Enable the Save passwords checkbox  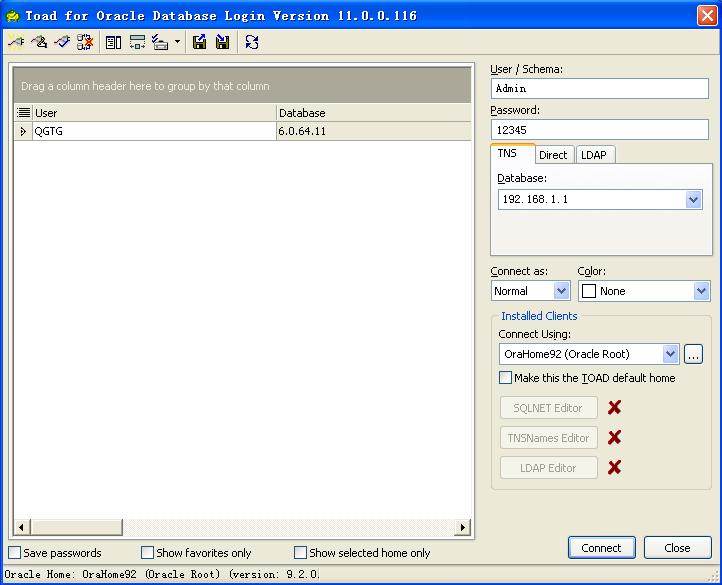(15, 553)
